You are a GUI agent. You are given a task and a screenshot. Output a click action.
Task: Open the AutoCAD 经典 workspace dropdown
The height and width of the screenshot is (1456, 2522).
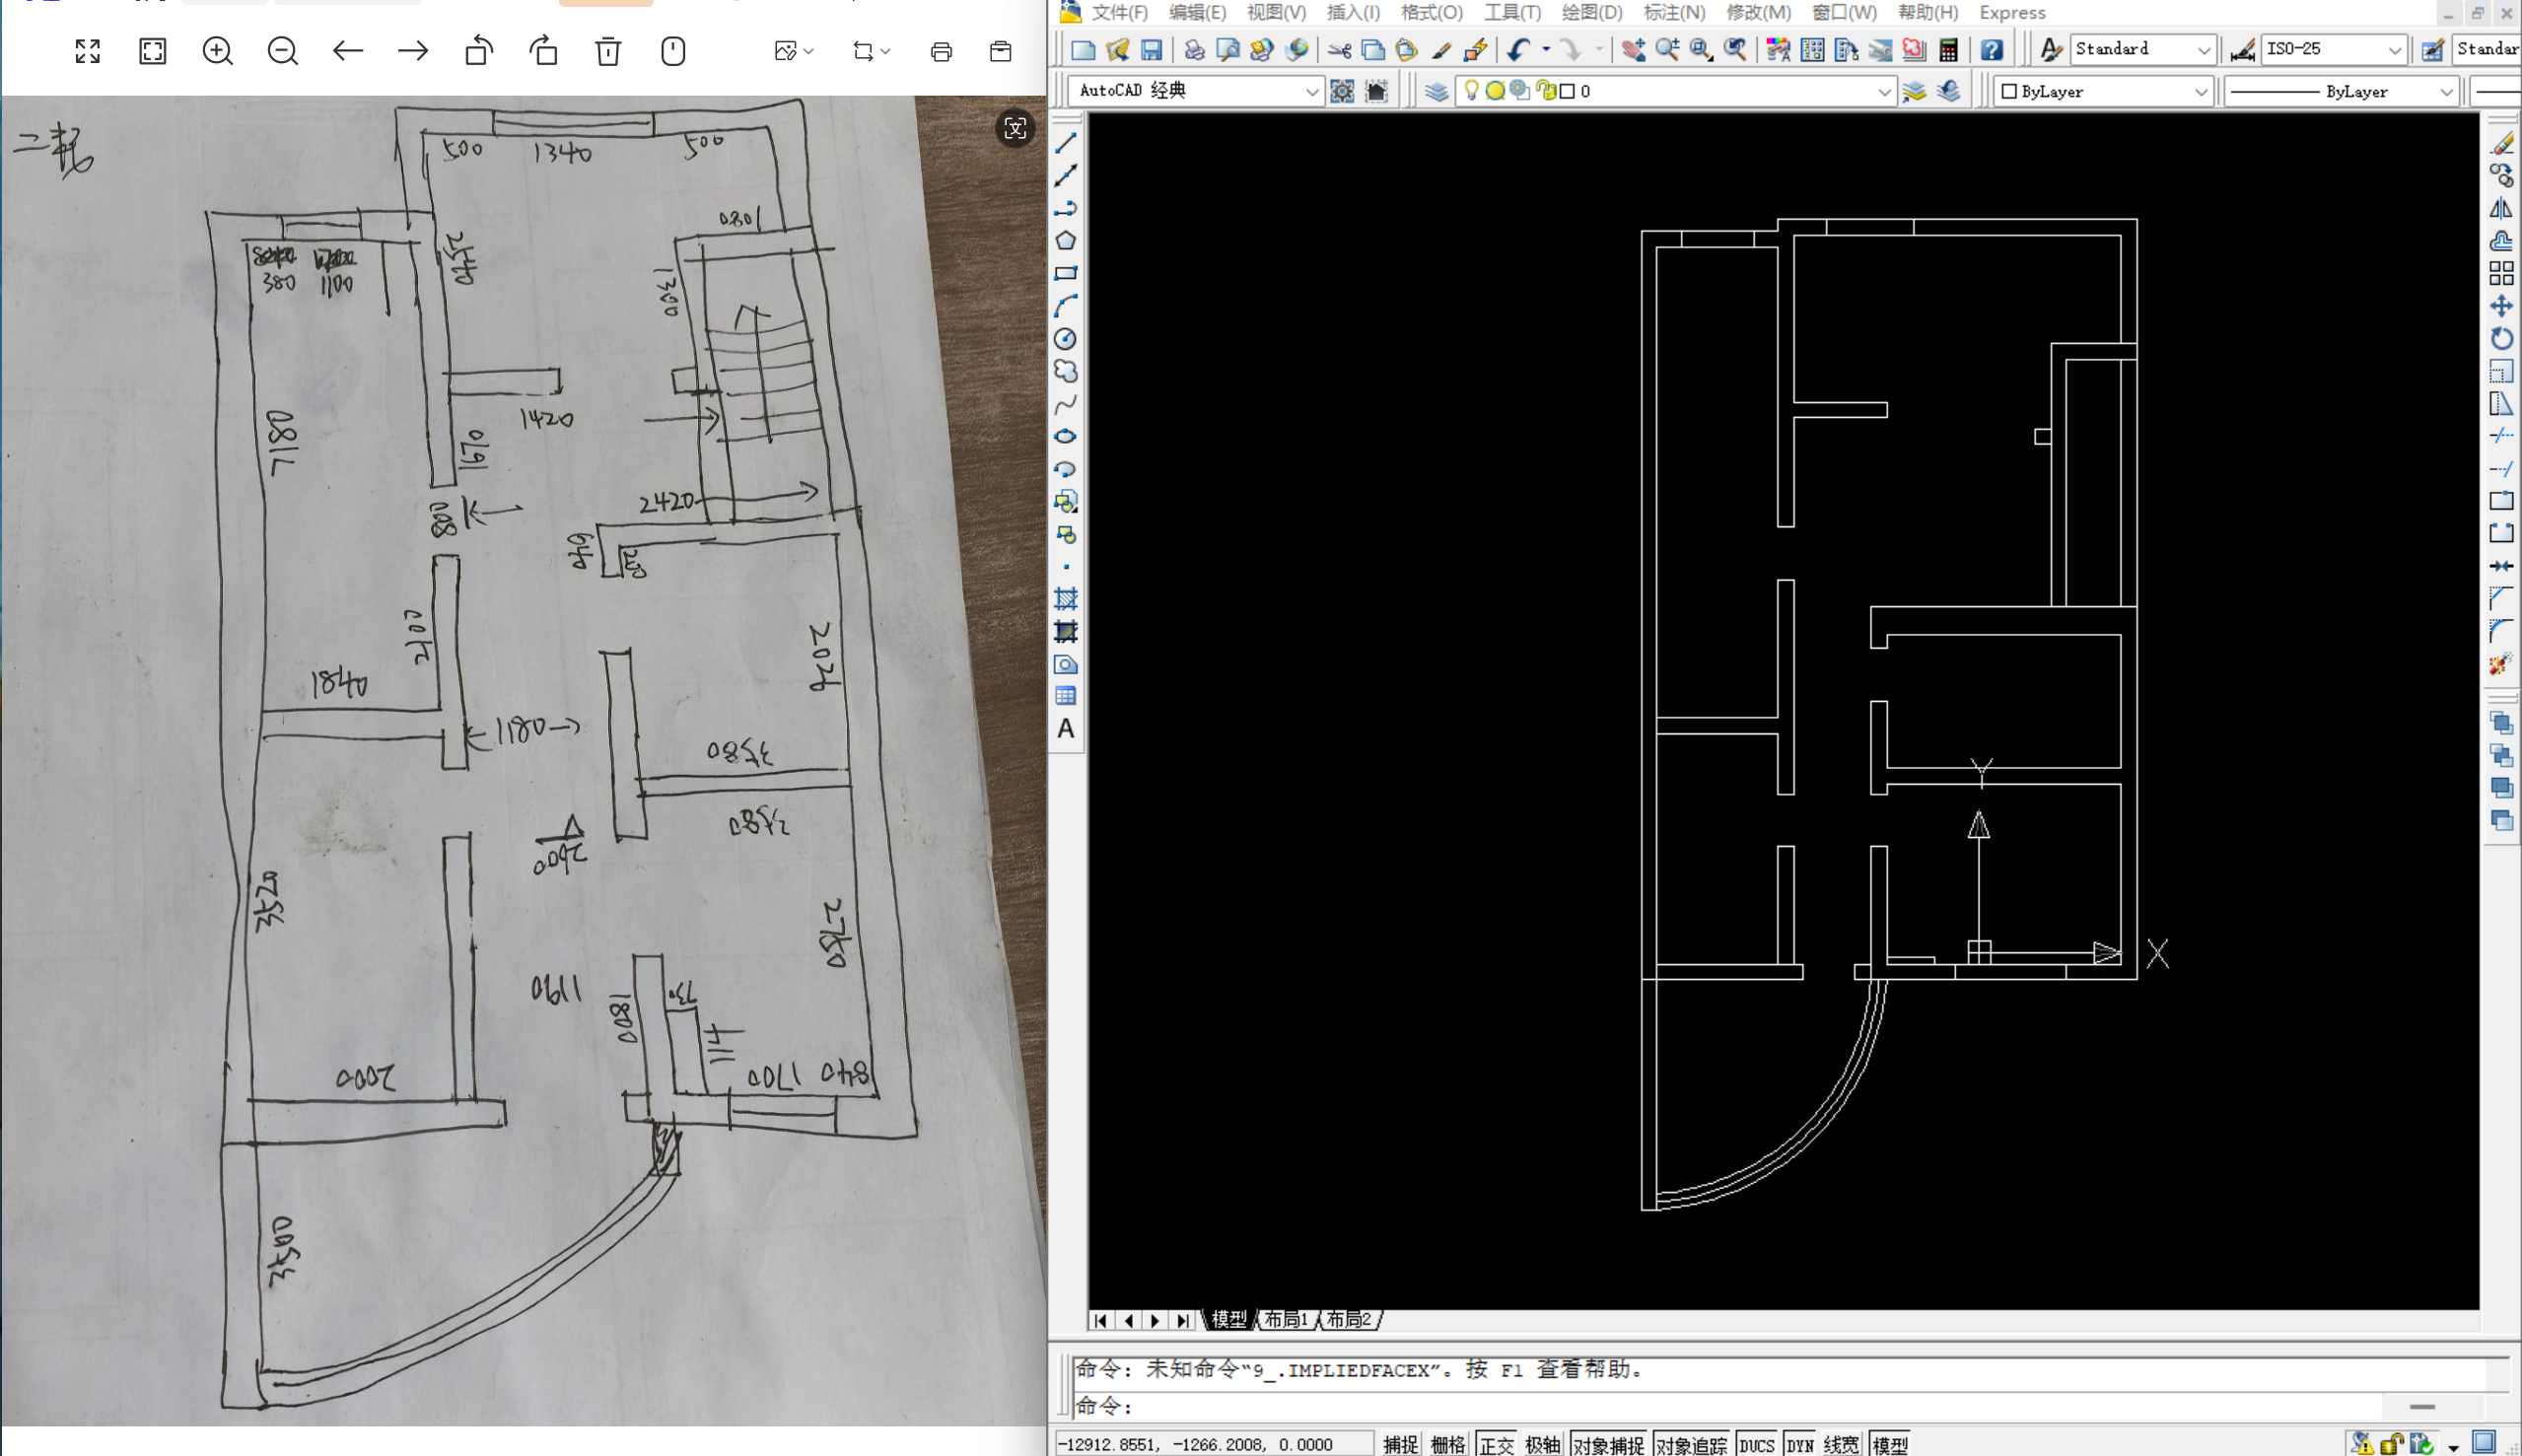pos(1311,91)
